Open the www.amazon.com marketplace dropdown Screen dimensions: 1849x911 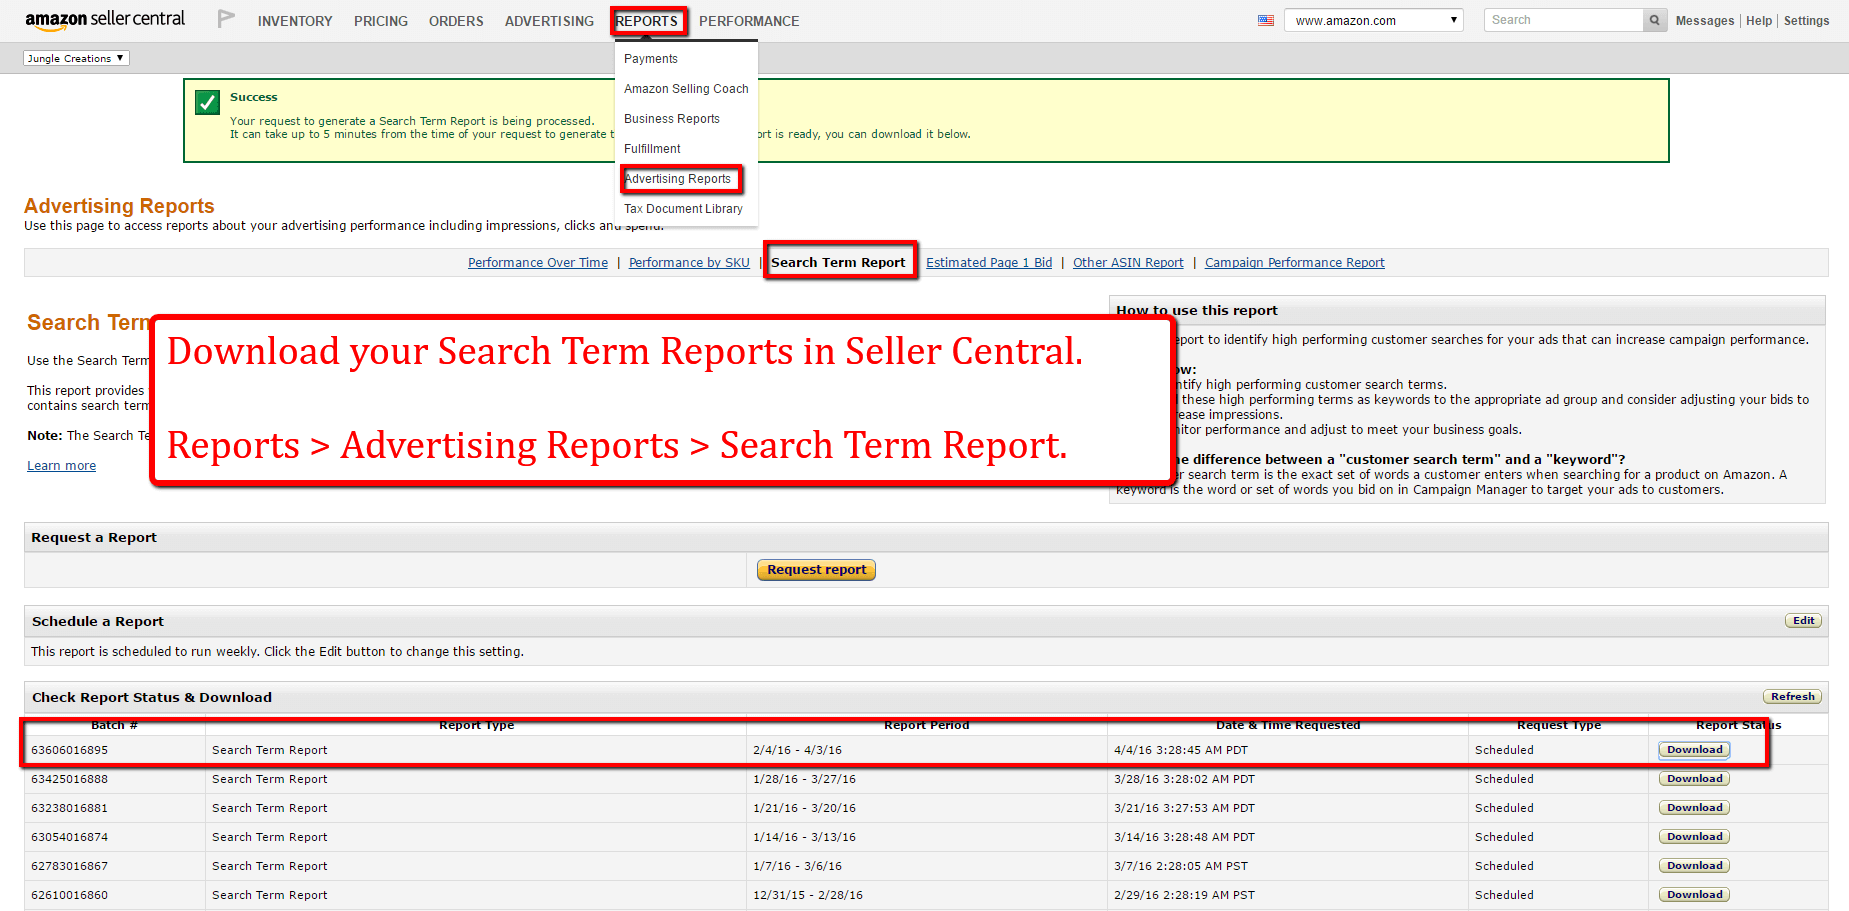pos(1373,19)
